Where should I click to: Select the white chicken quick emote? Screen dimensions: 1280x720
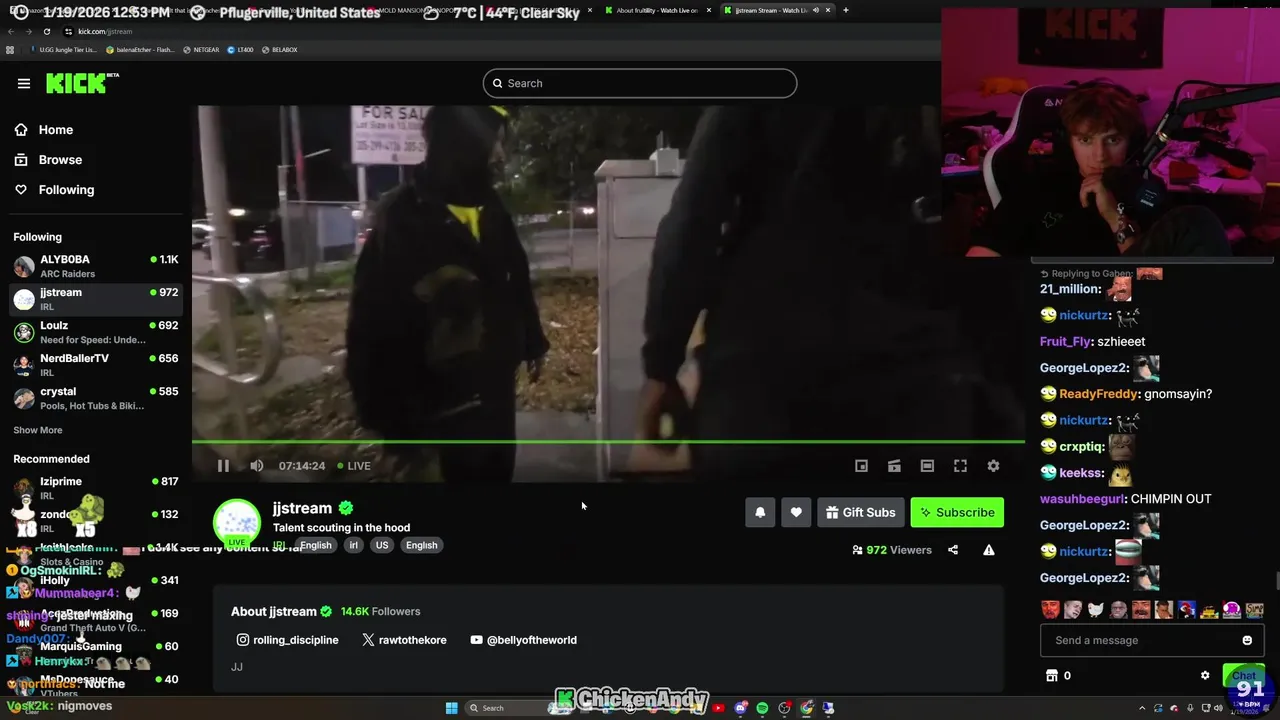pyautogui.click(x=1095, y=609)
